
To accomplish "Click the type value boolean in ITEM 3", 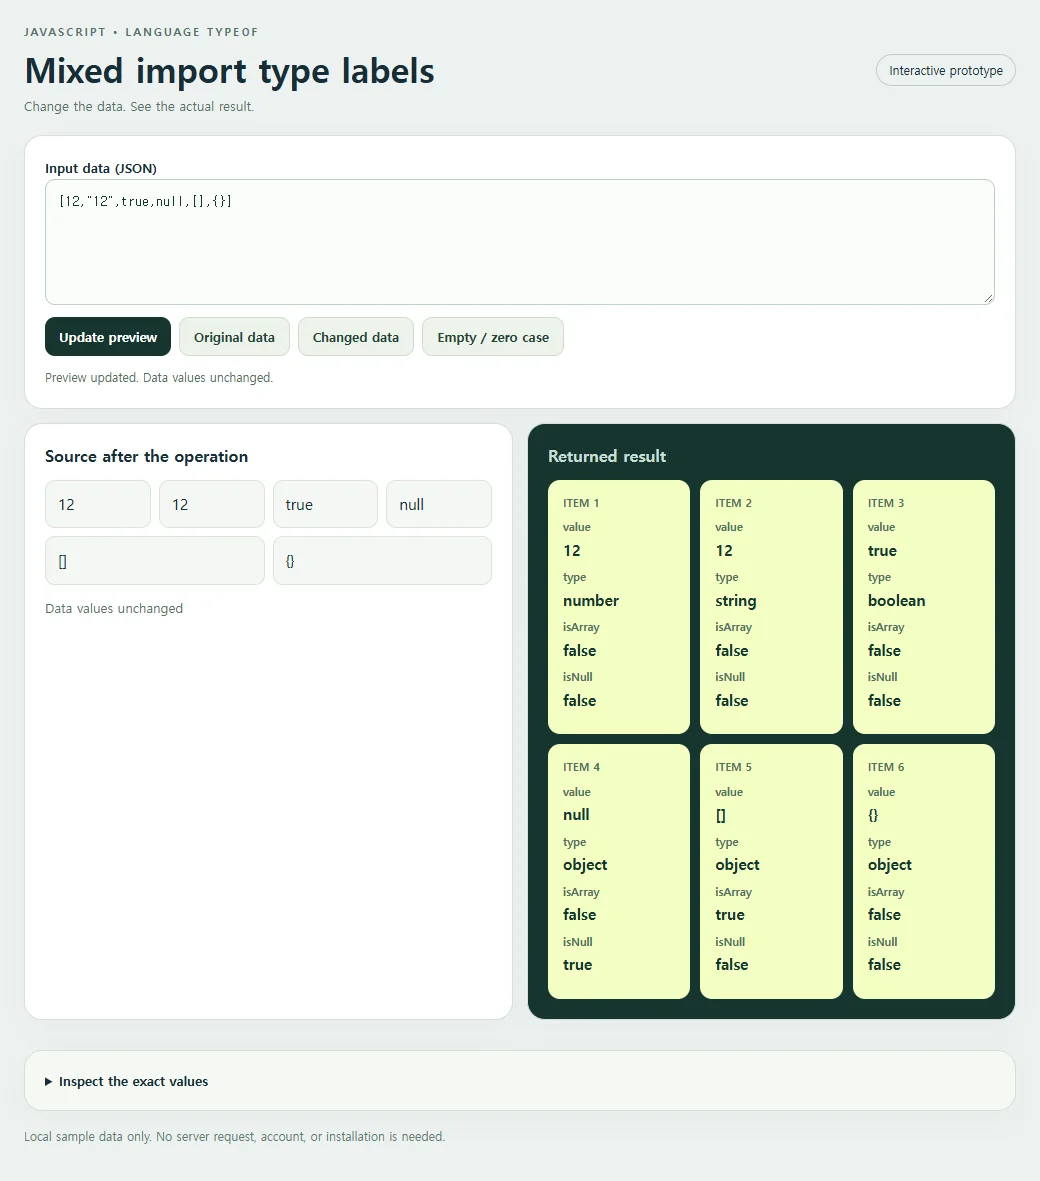I will coord(896,600).
